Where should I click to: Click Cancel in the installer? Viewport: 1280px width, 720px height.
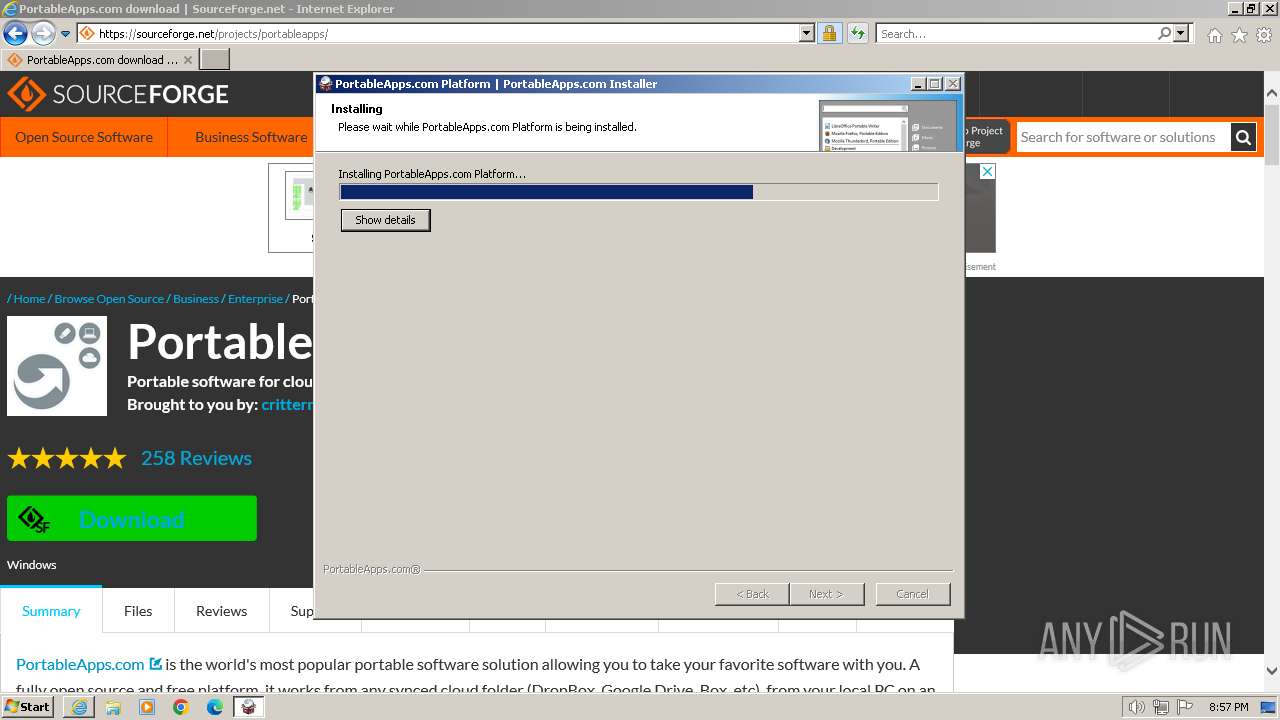(x=912, y=594)
